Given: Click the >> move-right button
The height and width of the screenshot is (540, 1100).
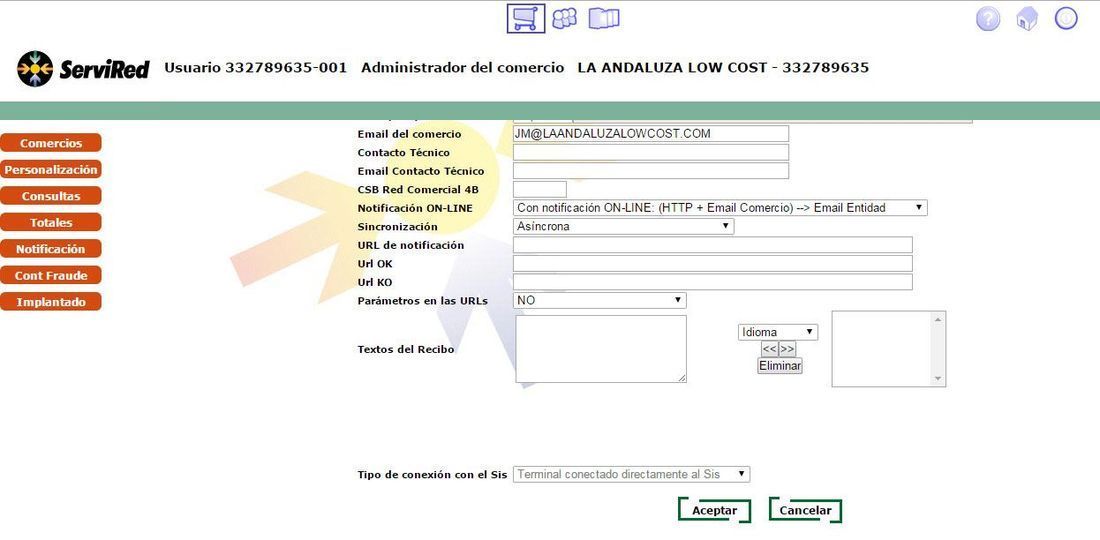Looking at the screenshot, I should pyautogui.click(x=787, y=349).
